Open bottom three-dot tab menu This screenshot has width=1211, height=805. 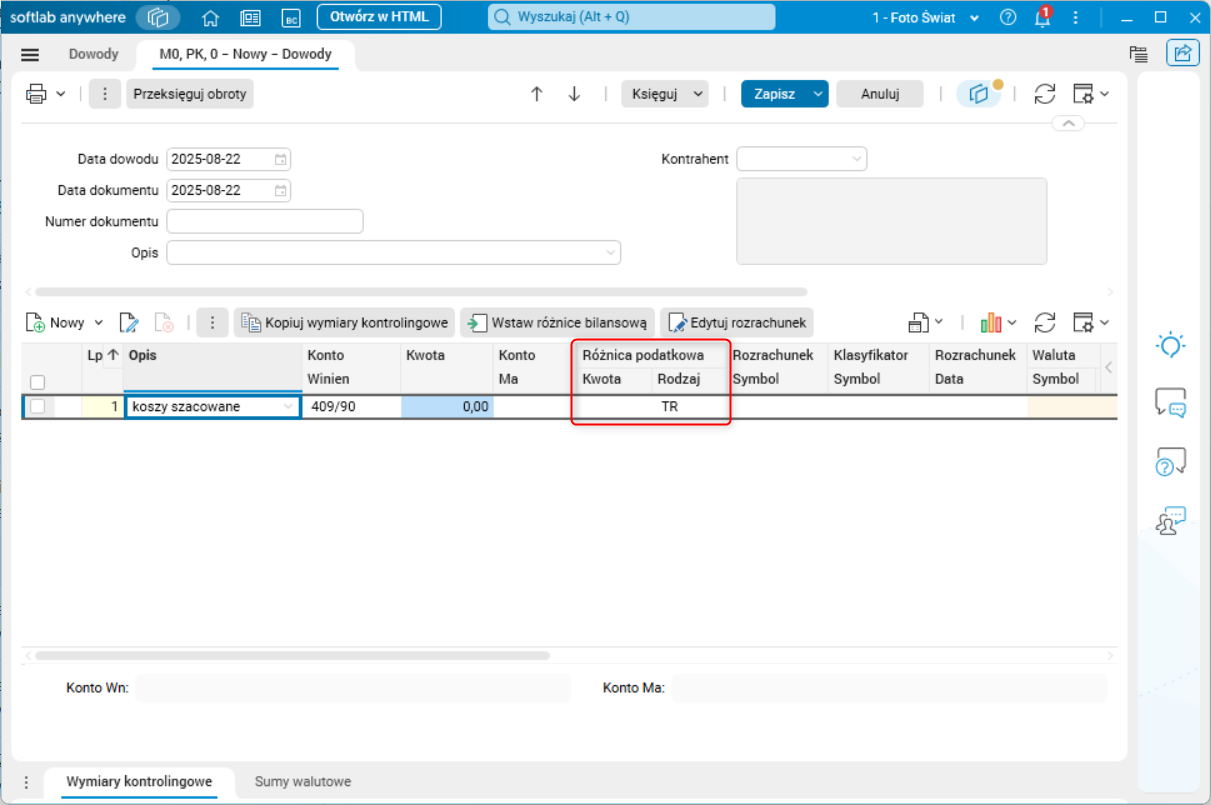coord(27,782)
